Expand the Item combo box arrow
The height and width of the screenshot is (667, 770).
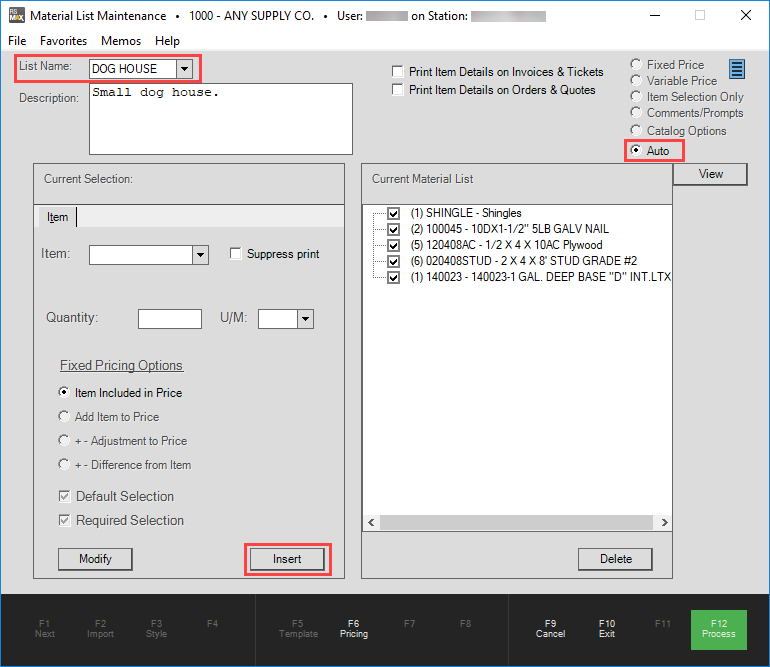point(200,255)
